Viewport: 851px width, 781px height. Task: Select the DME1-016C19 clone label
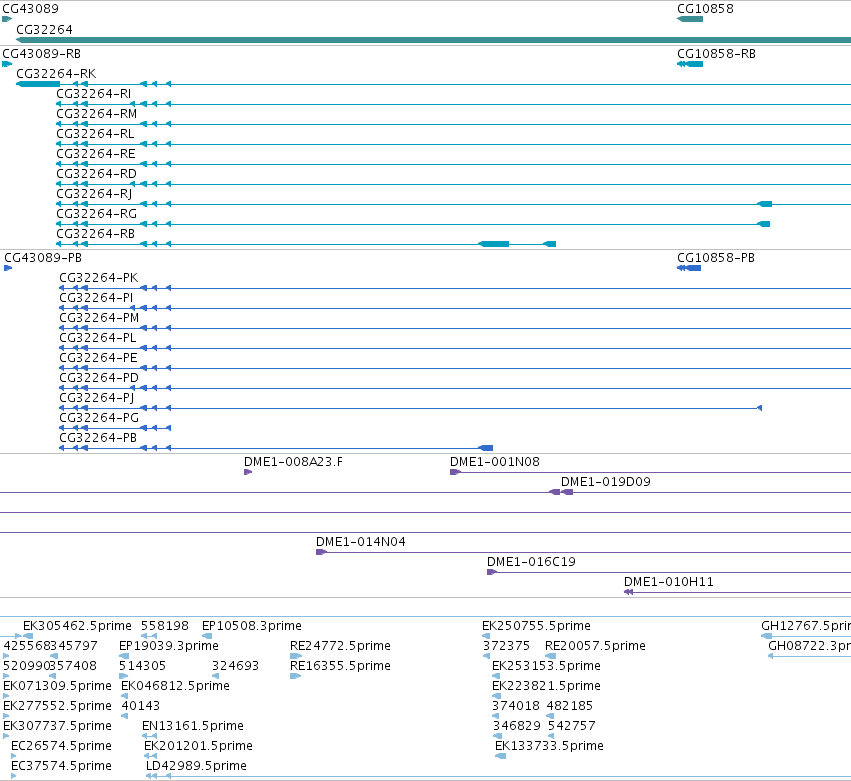pos(531,562)
